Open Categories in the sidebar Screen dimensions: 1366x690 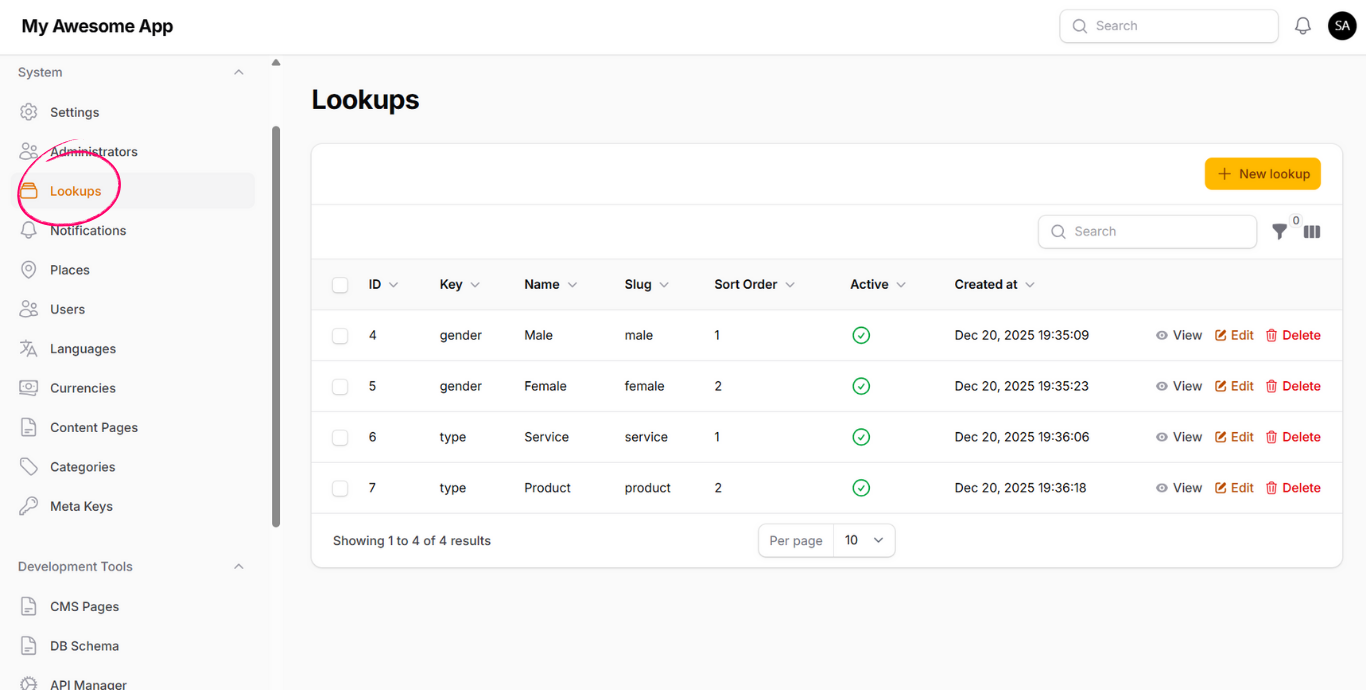(82, 467)
